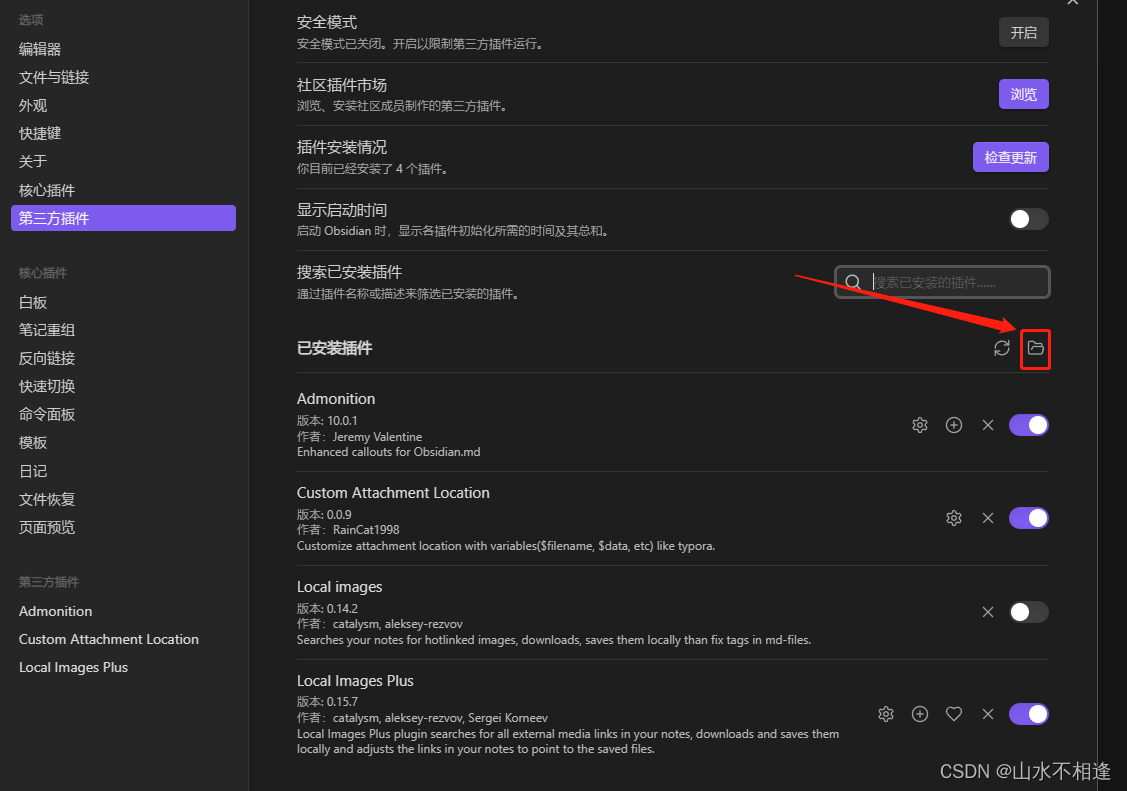Click the heart donate icon for Local Images Plus

point(953,714)
